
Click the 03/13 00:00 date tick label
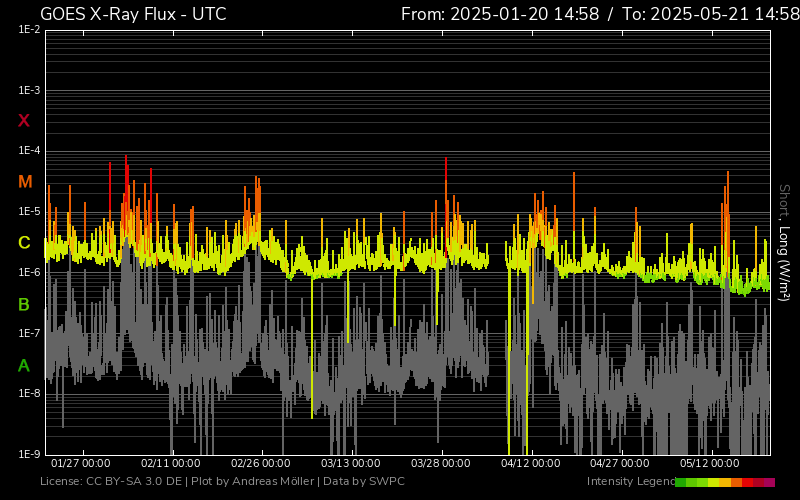351,463
